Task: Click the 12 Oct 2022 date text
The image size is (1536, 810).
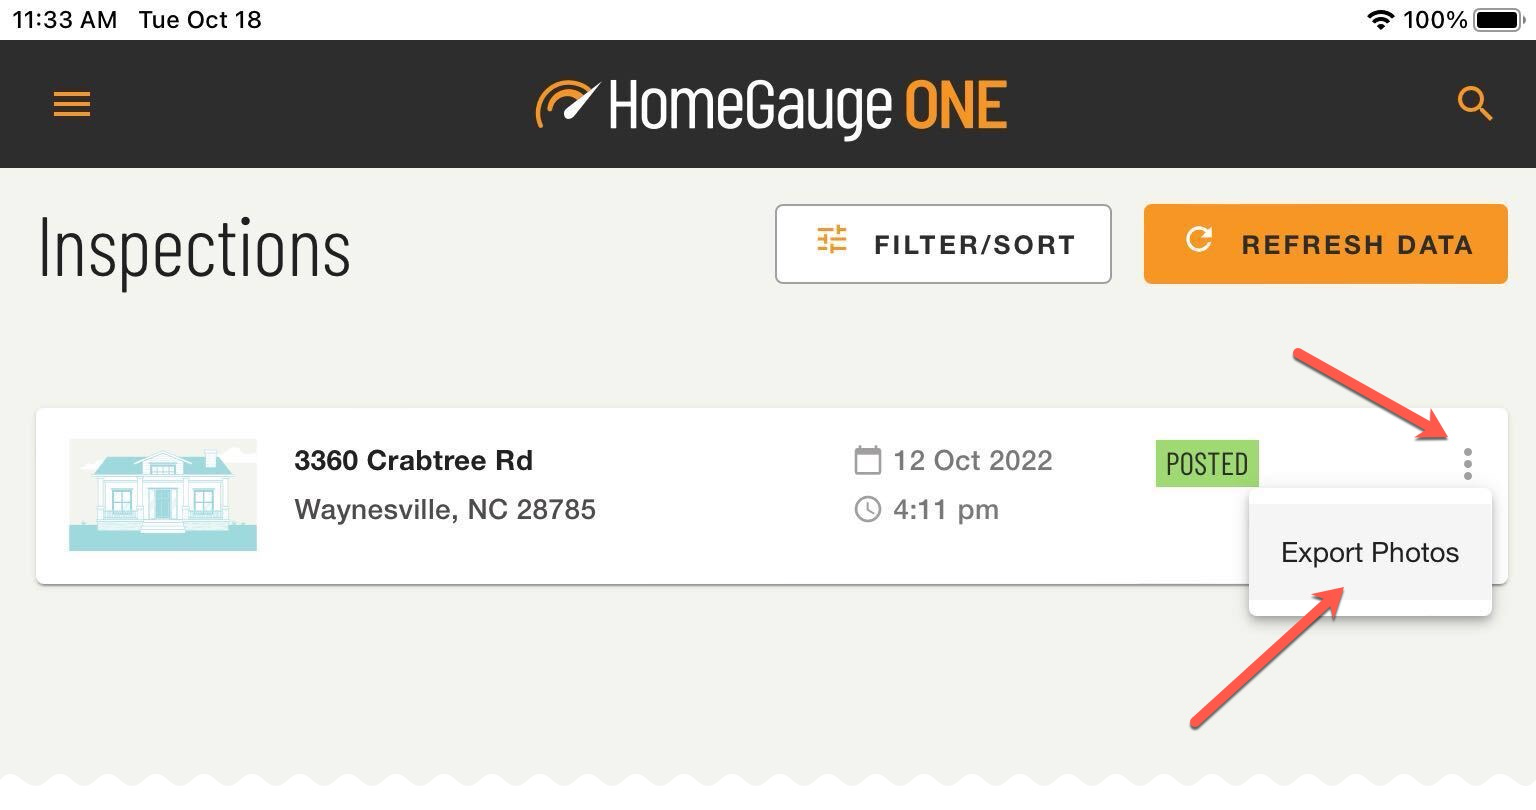Action: (972, 461)
